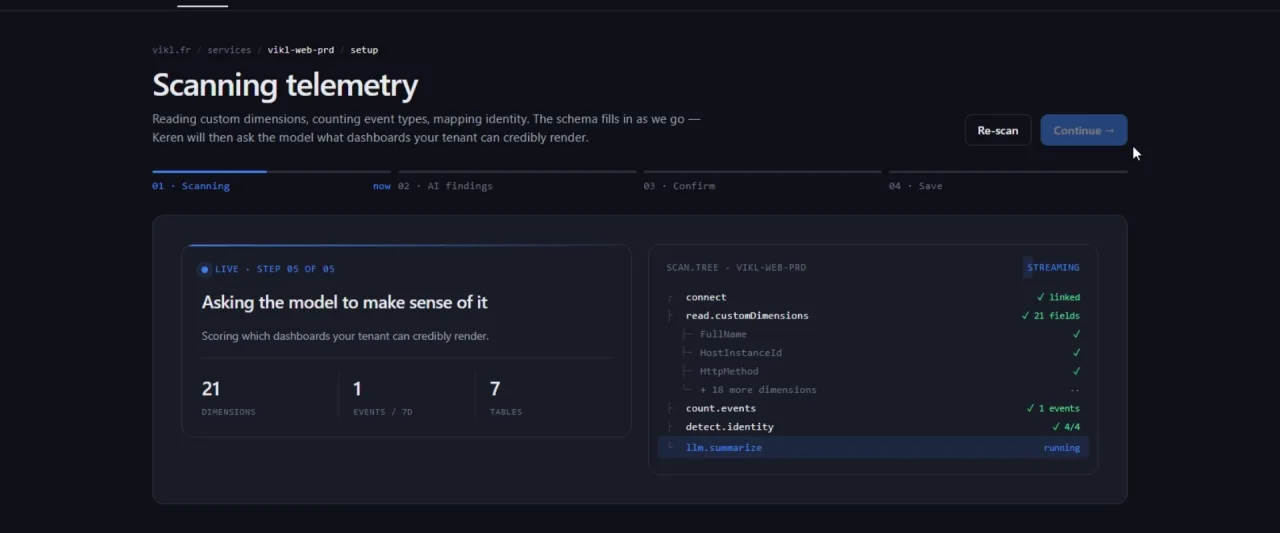The width and height of the screenshot is (1280, 533).
Task: Click the Continue button
Action: [x=1083, y=130]
